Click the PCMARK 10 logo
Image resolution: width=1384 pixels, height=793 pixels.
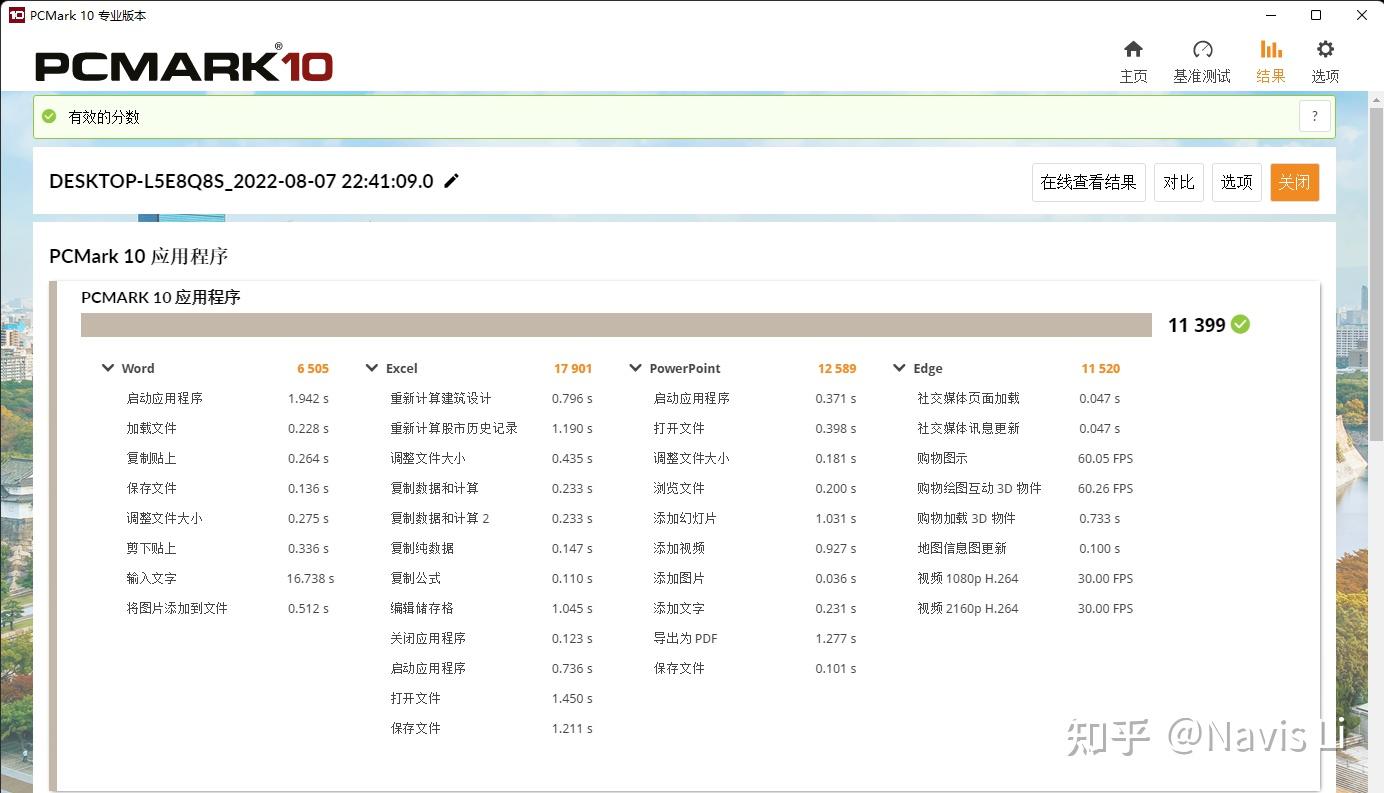[184, 64]
